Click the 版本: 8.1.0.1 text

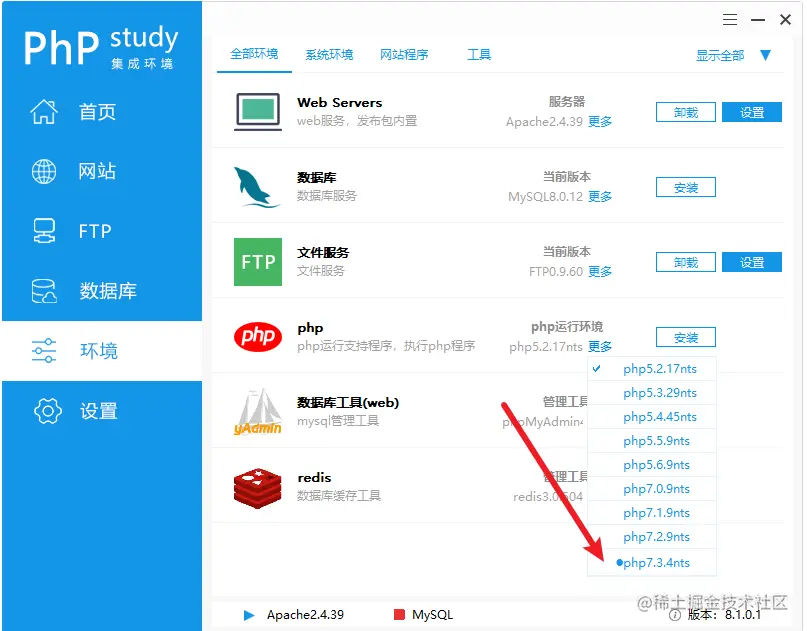pyautogui.click(x=724, y=615)
